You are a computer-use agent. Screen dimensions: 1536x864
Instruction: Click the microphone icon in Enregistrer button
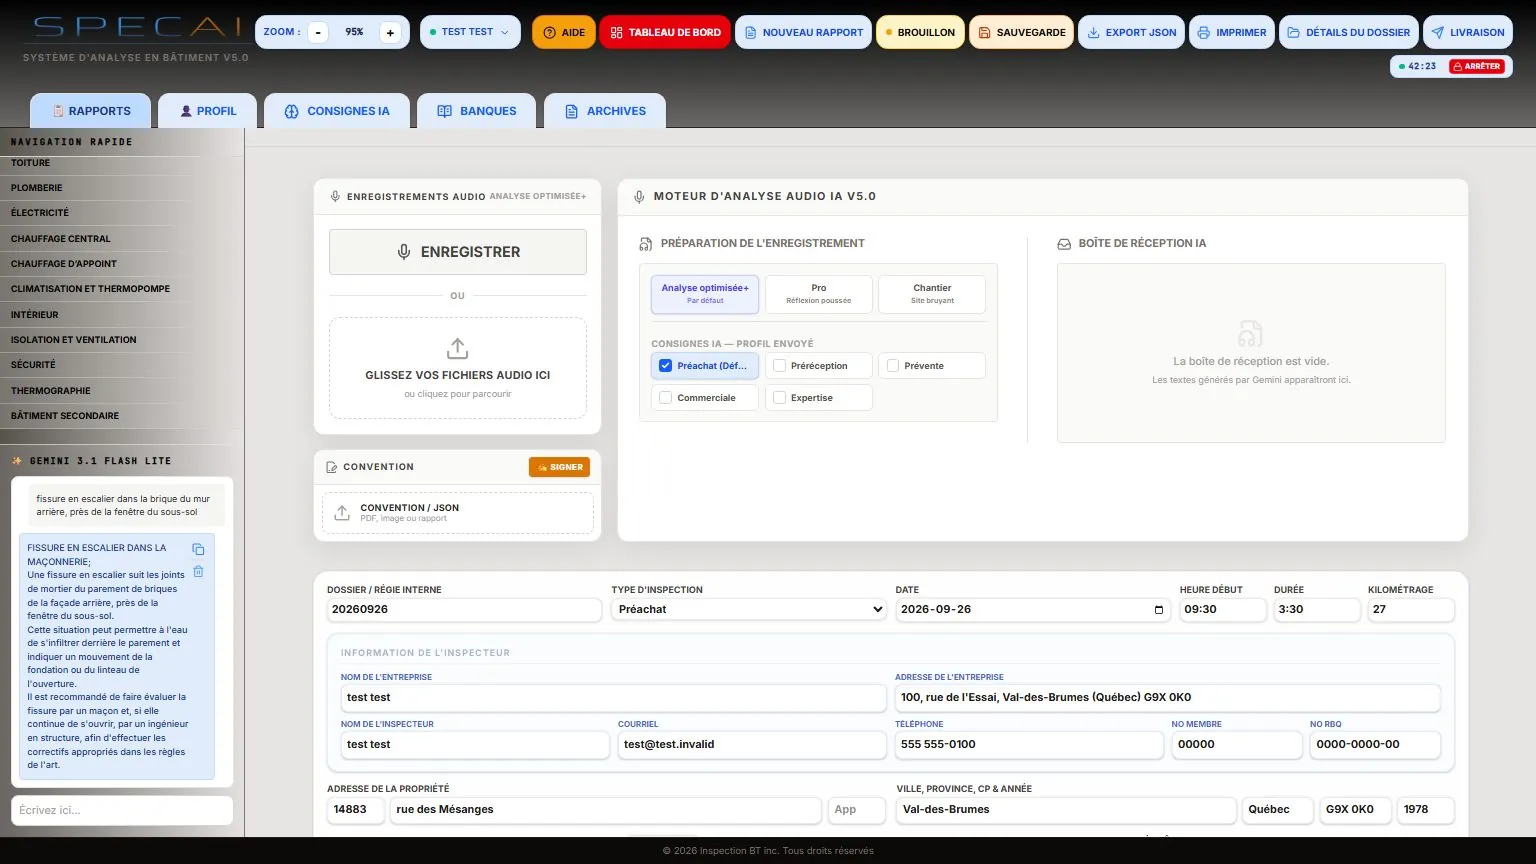pyautogui.click(x=404, y=252)
